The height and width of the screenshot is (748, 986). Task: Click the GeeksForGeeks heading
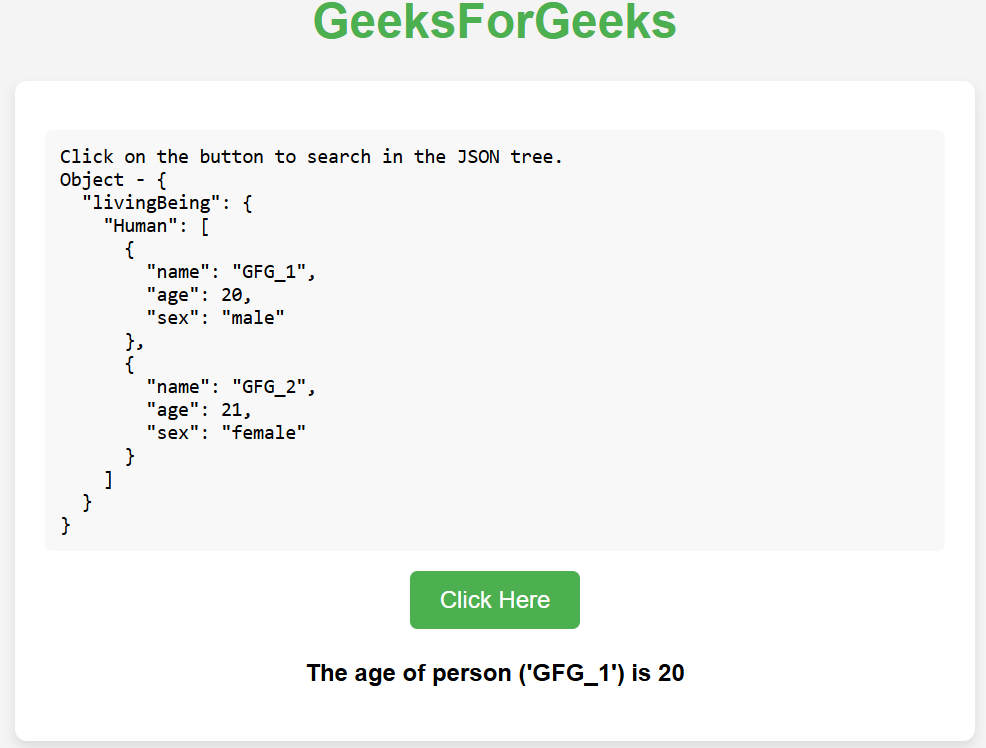pos(494,22)
